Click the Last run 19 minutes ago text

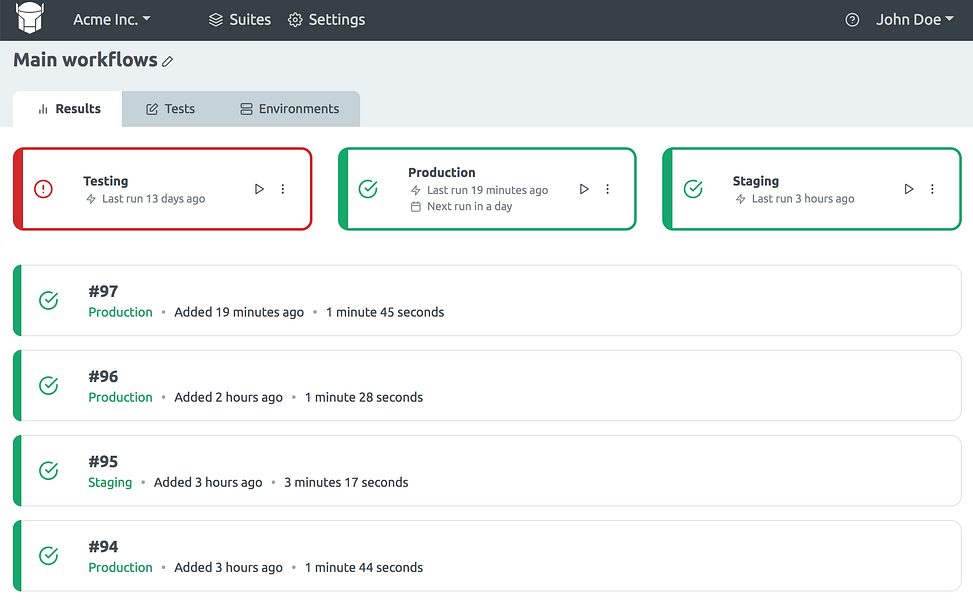(487, 190)
